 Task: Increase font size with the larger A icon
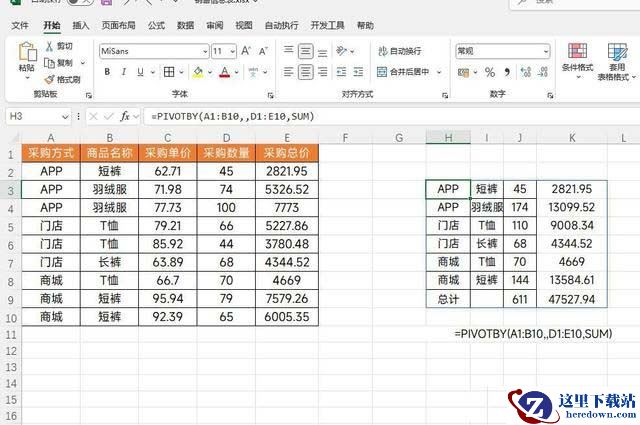click(246, 51)
